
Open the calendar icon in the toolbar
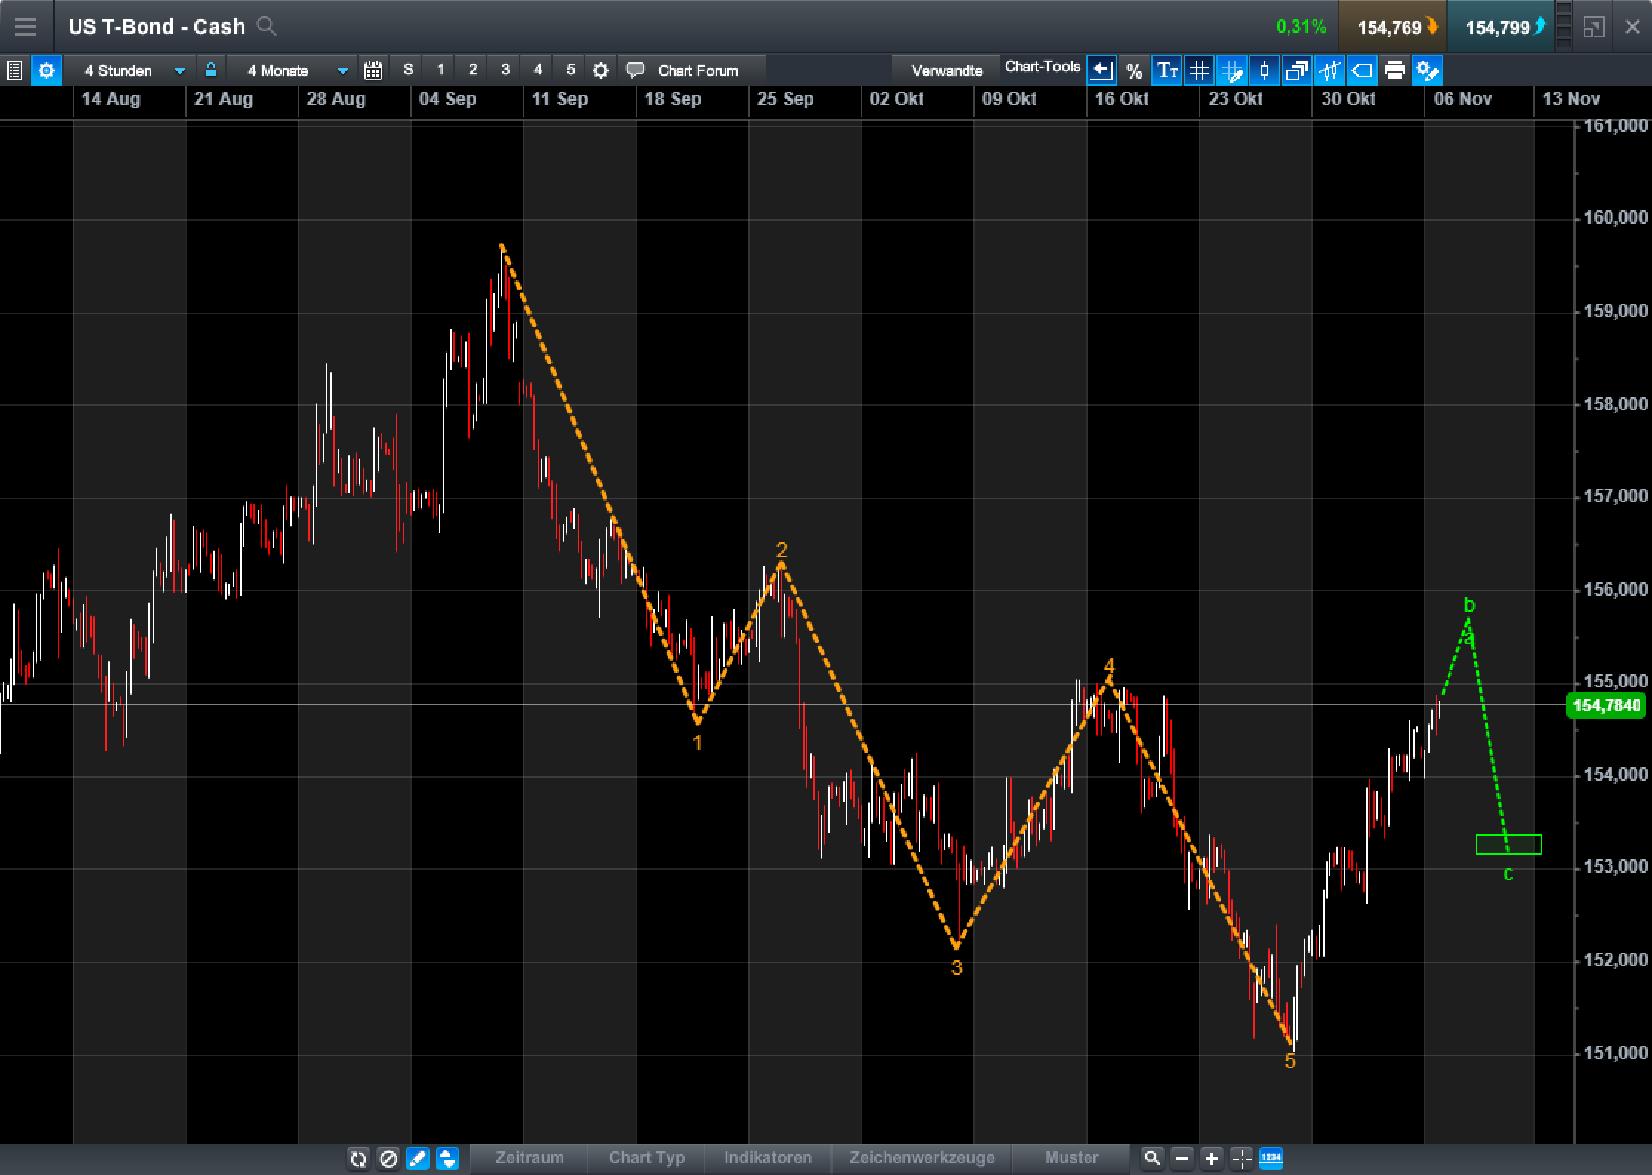pyautogui.click(x=373, y=70)
